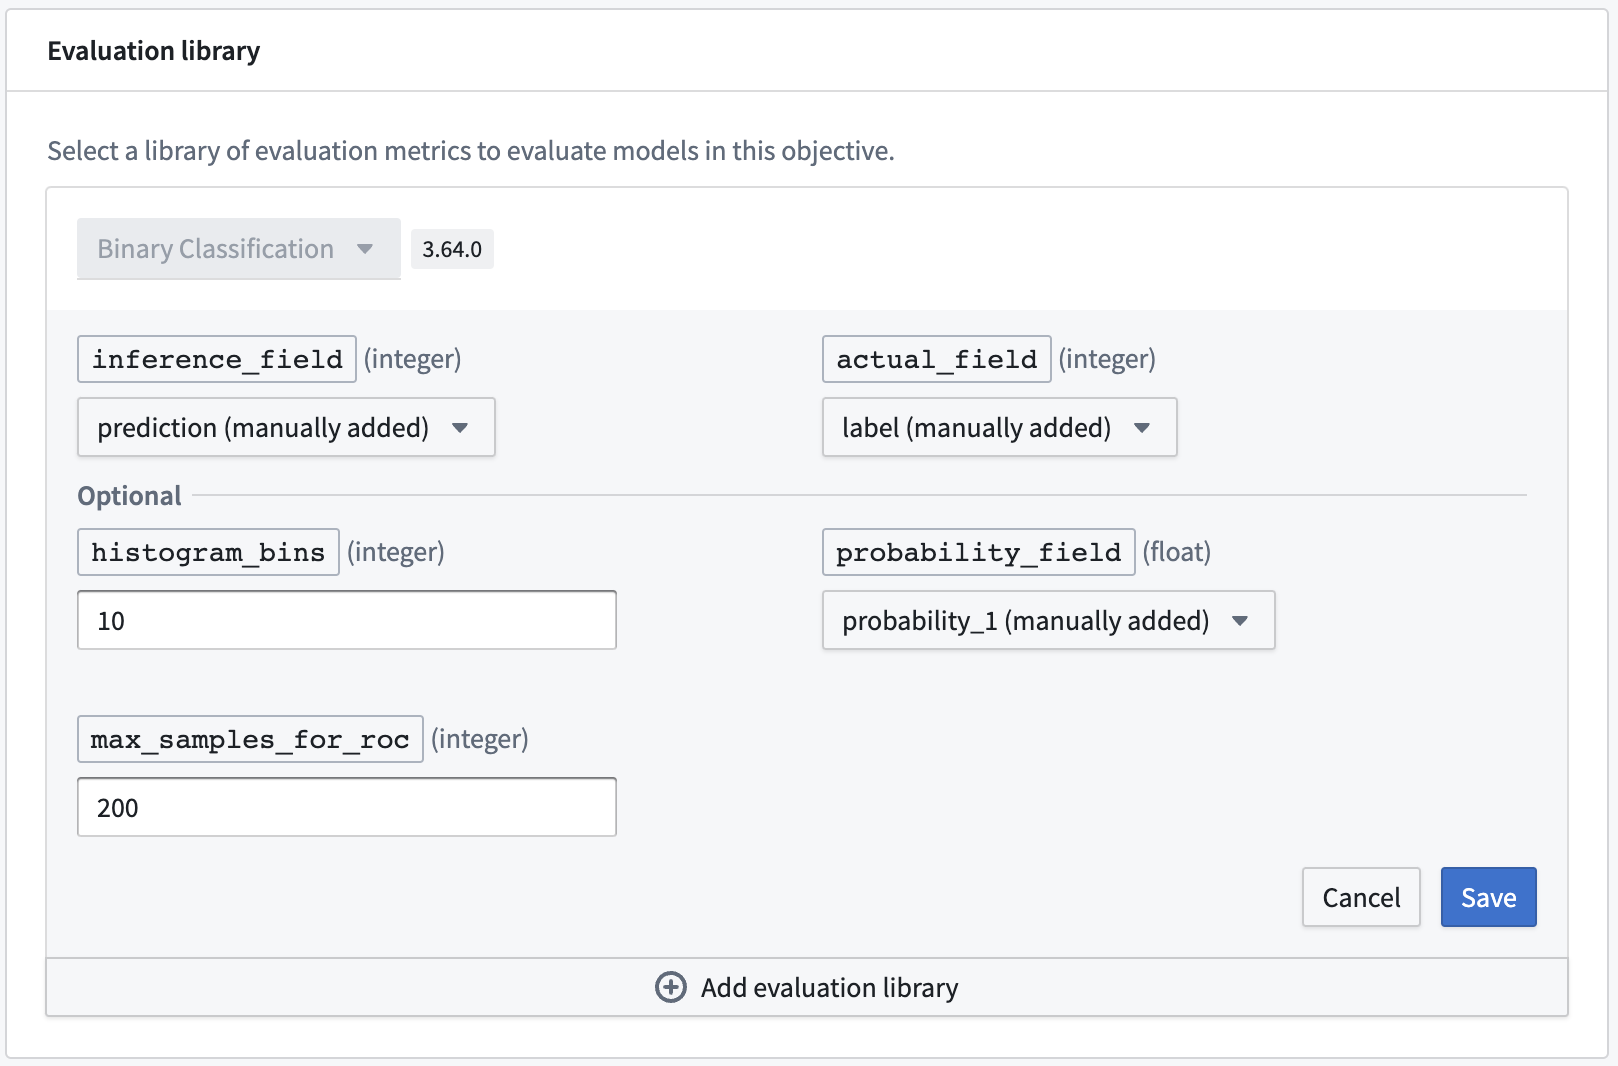
Task: Click the Evaluation library panel title
Action: (154, 51)
